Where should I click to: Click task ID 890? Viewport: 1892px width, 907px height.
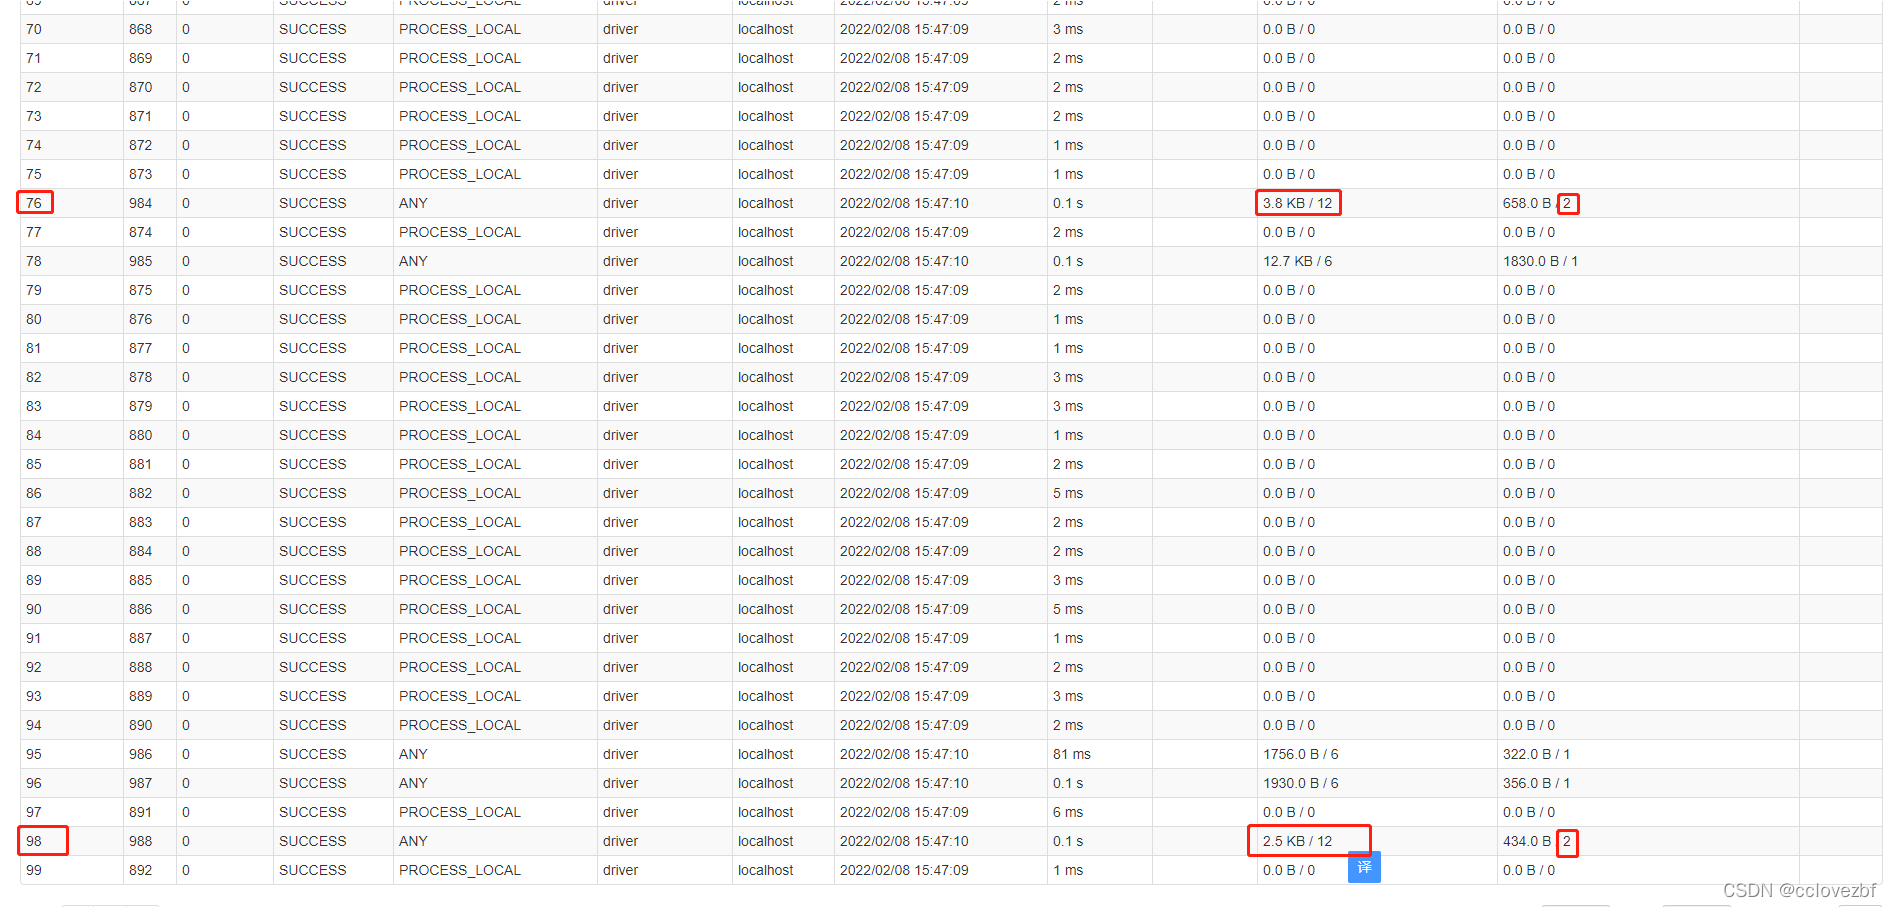point(141,725)
